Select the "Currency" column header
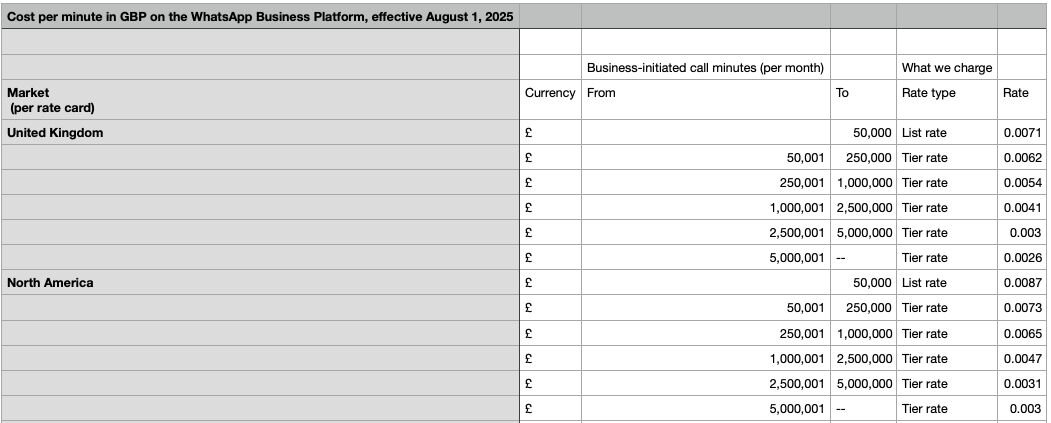The height and width of the screenshot is (423, 1051). point(550,93)
